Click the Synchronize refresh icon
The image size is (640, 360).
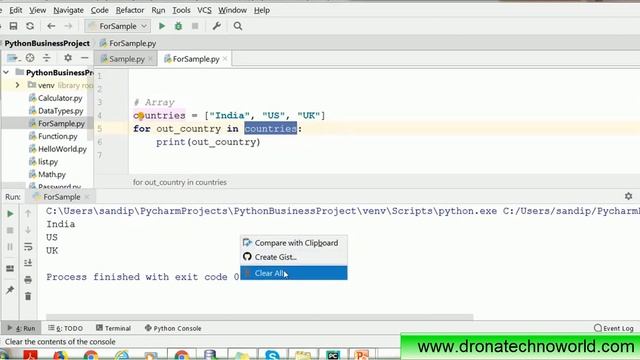tap(30, 26)
